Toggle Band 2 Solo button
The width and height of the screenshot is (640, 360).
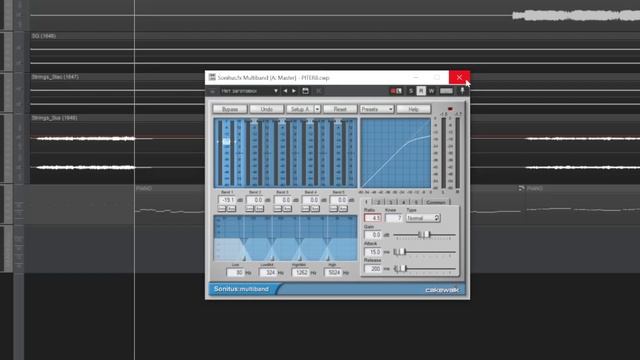pyautogui.click(x=249, y=209)
